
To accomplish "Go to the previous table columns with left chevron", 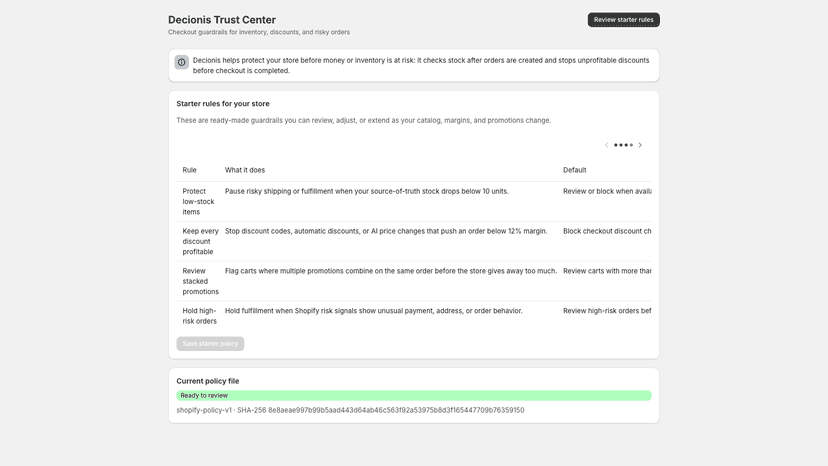I will 606,145.
